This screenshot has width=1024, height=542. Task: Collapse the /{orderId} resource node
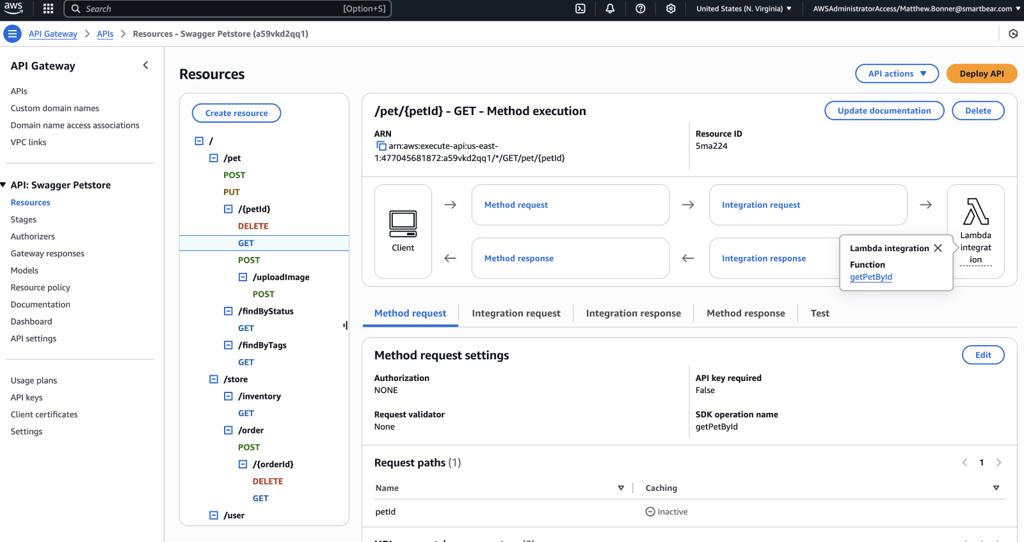(x=243, y=464)
